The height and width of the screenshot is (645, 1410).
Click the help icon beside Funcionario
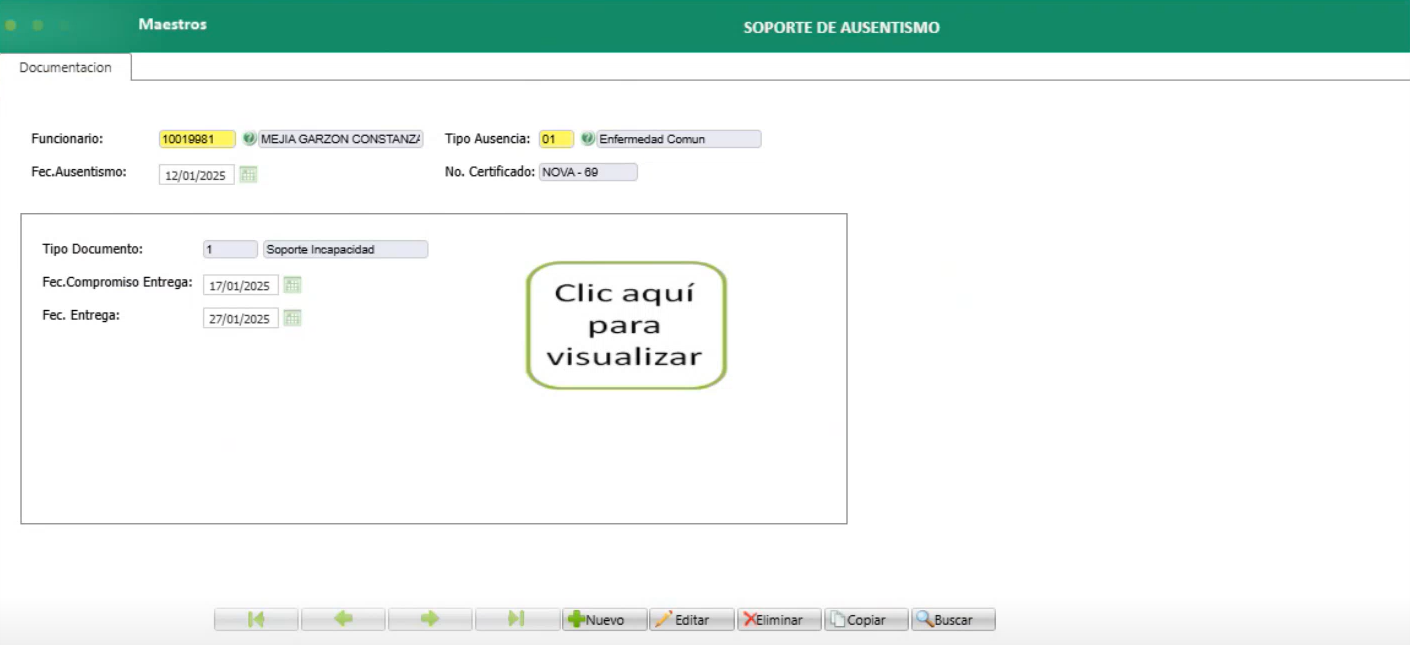tap(249, 138)
